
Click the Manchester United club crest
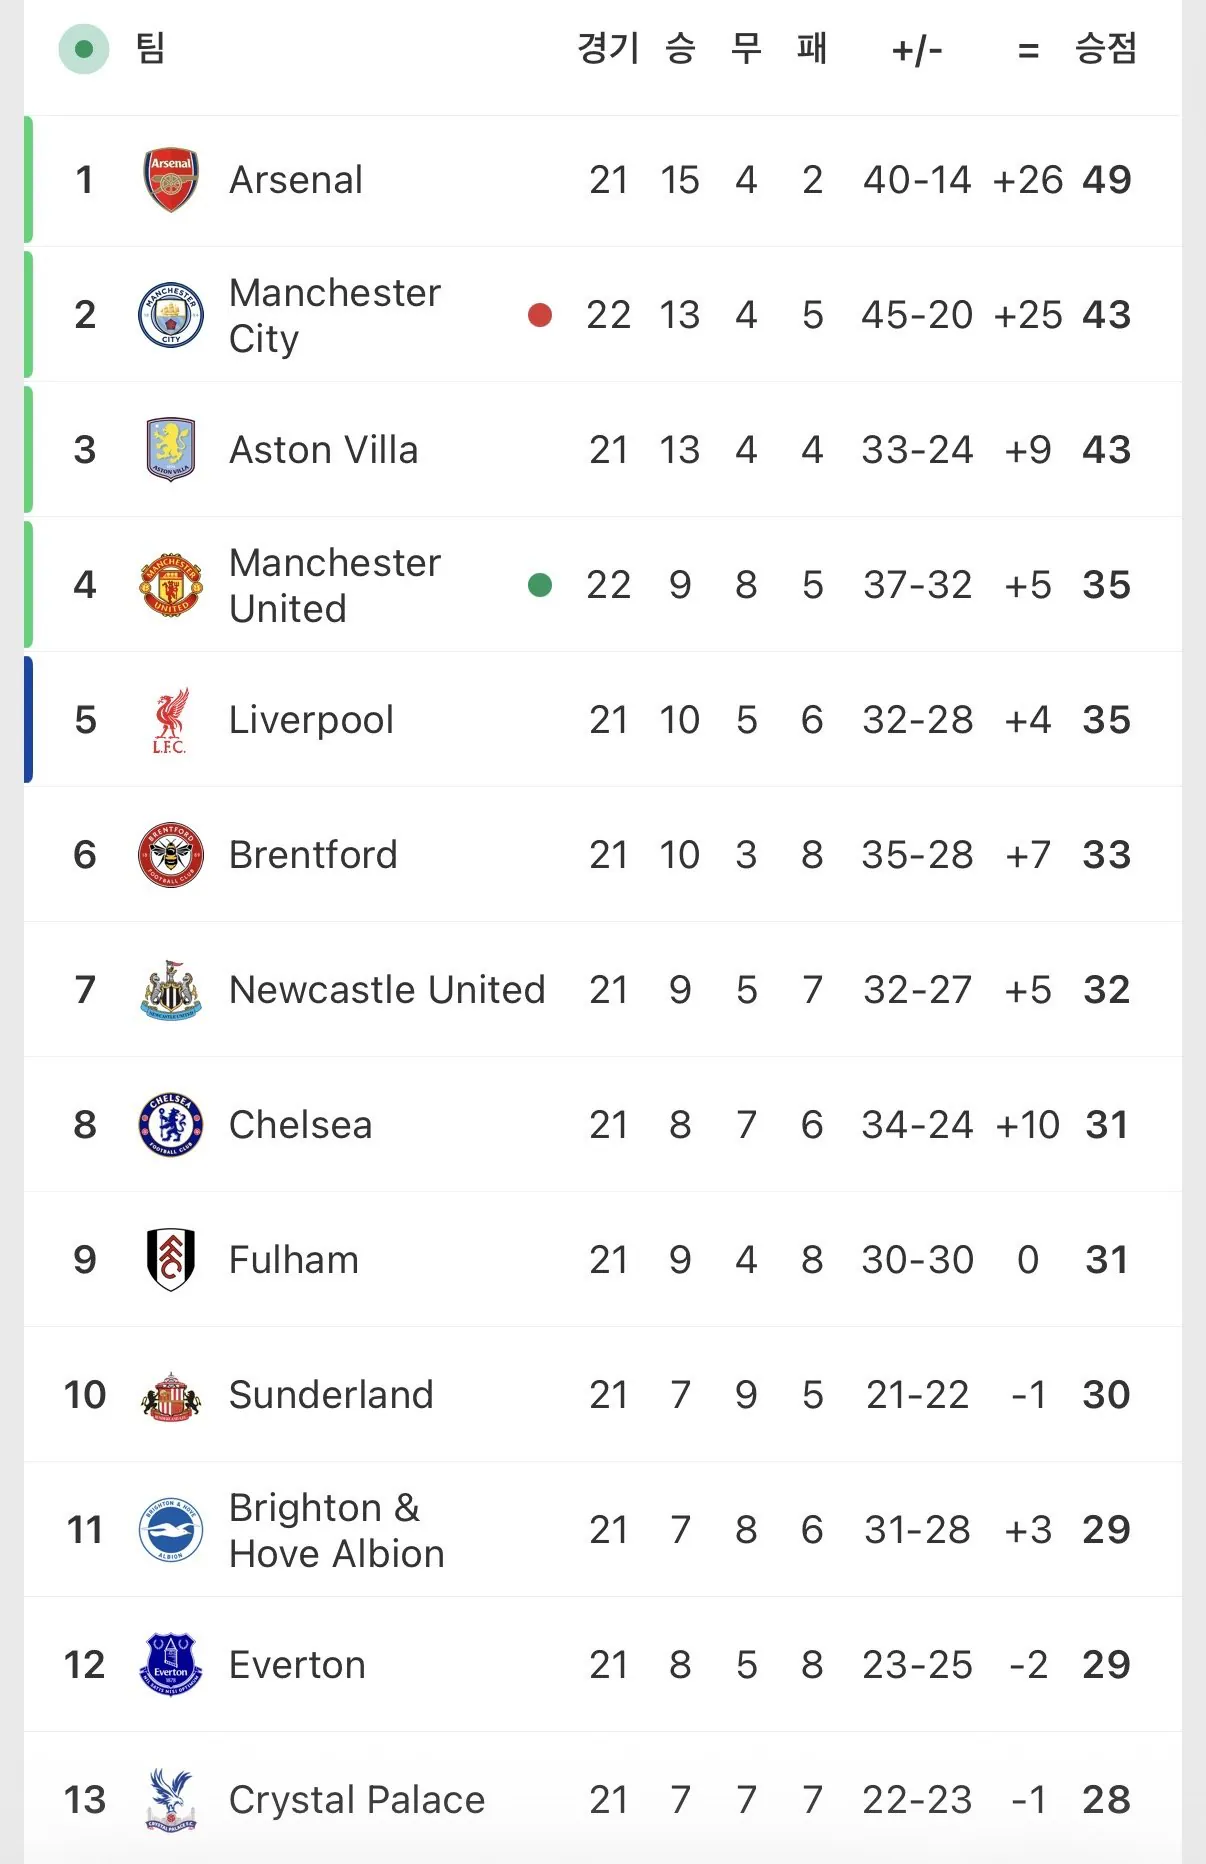171,585
